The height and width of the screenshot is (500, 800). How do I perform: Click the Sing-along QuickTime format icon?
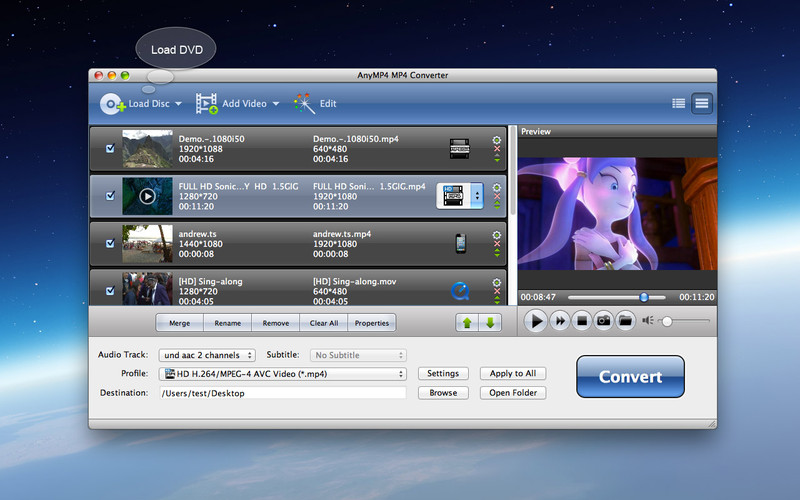460,291
